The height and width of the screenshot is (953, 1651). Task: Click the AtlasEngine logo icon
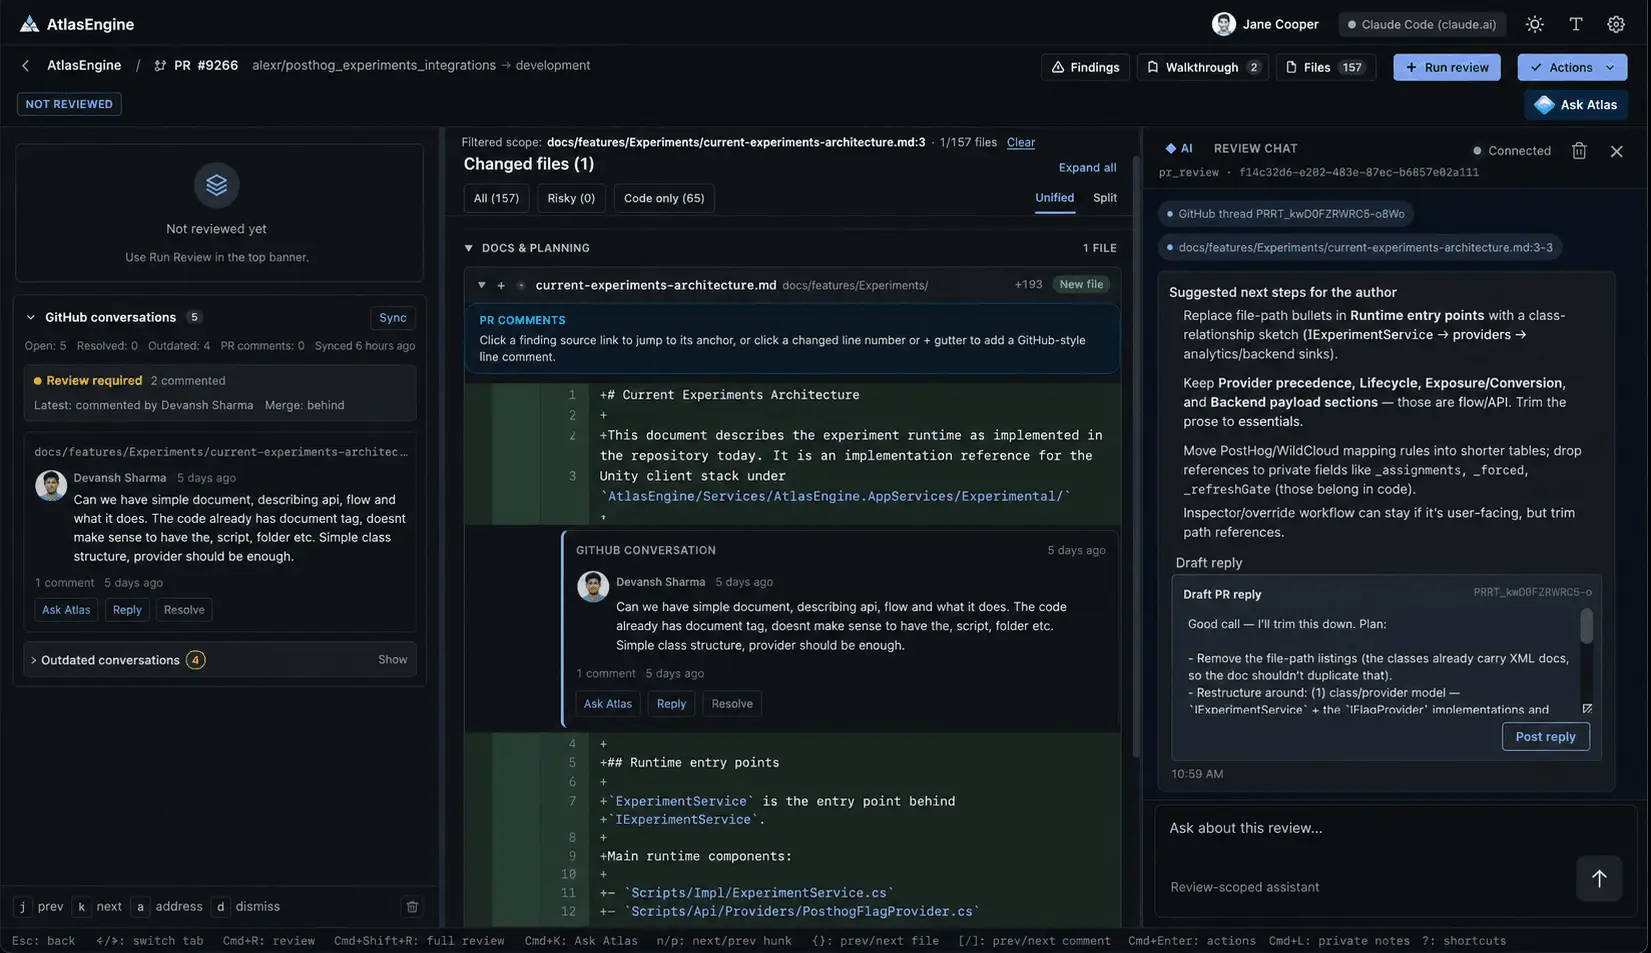click(30, 24)
